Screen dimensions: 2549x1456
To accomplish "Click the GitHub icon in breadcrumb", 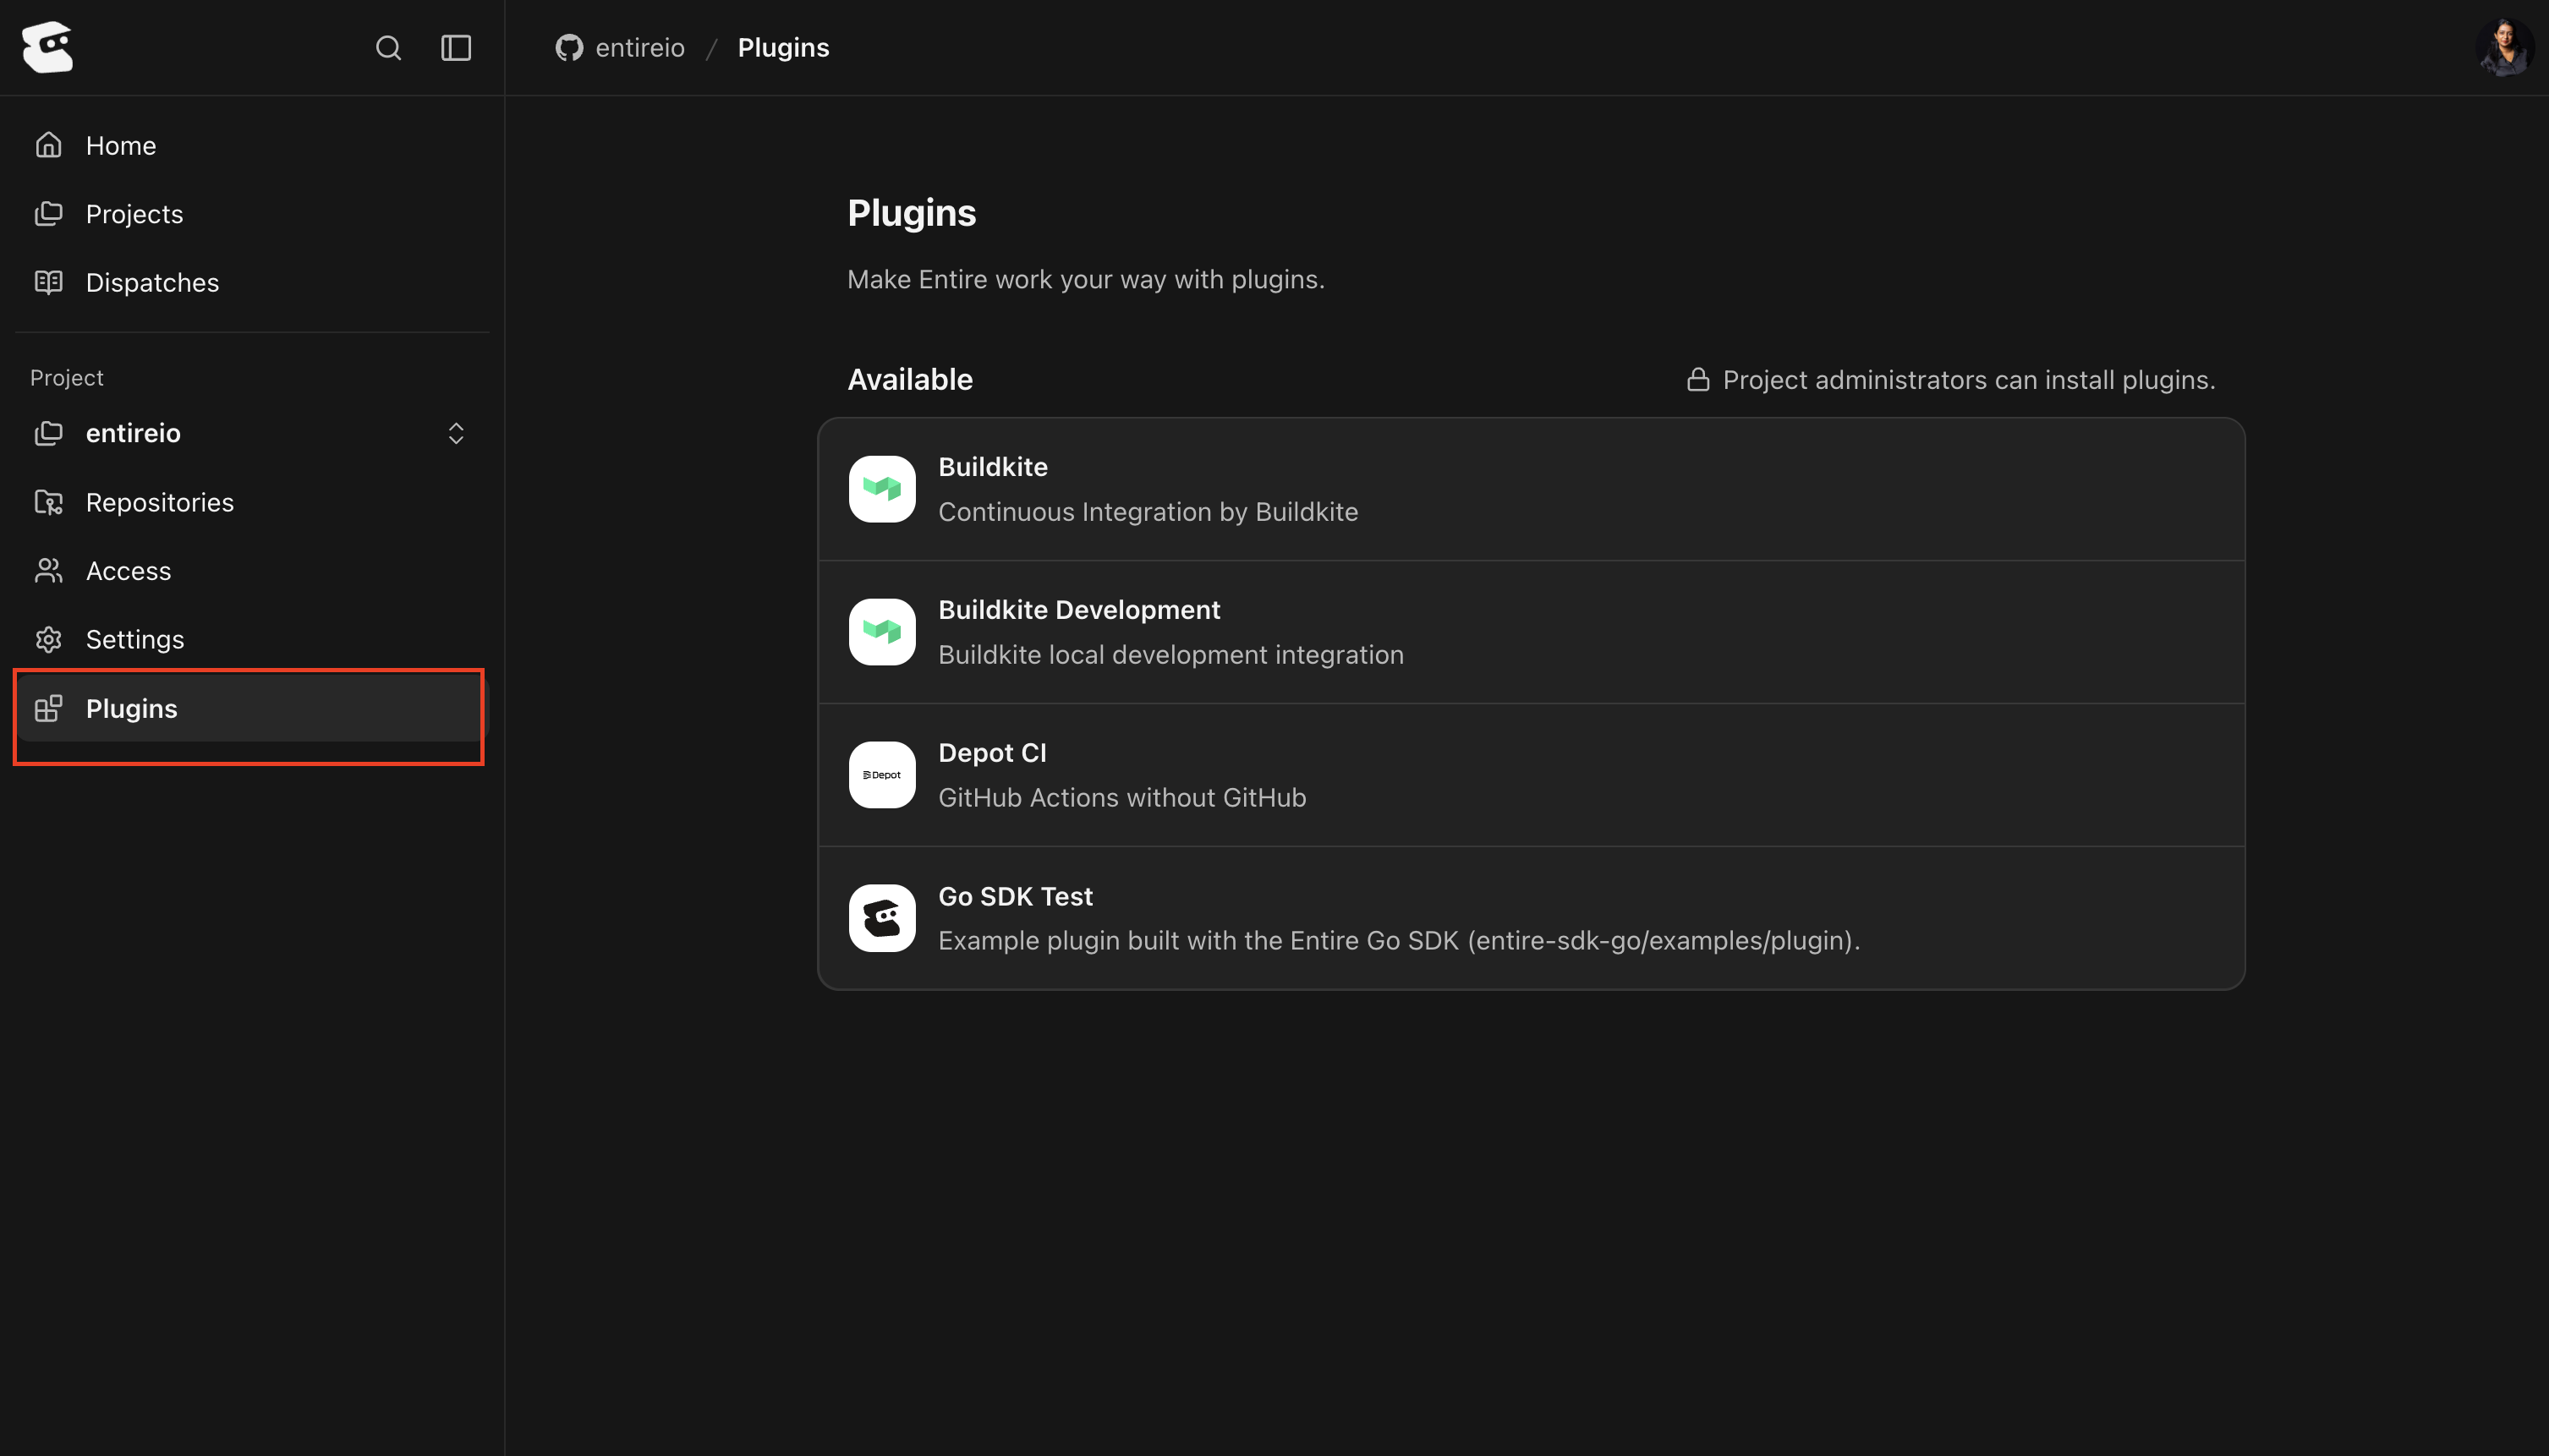I will (569, 48).
